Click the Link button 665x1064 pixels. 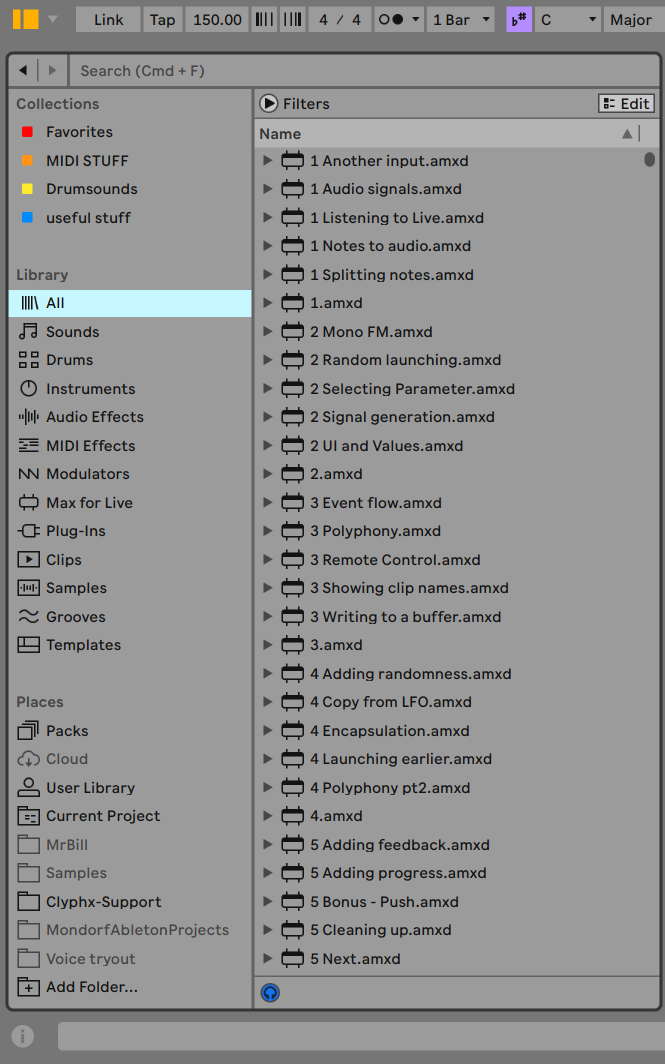108,20
